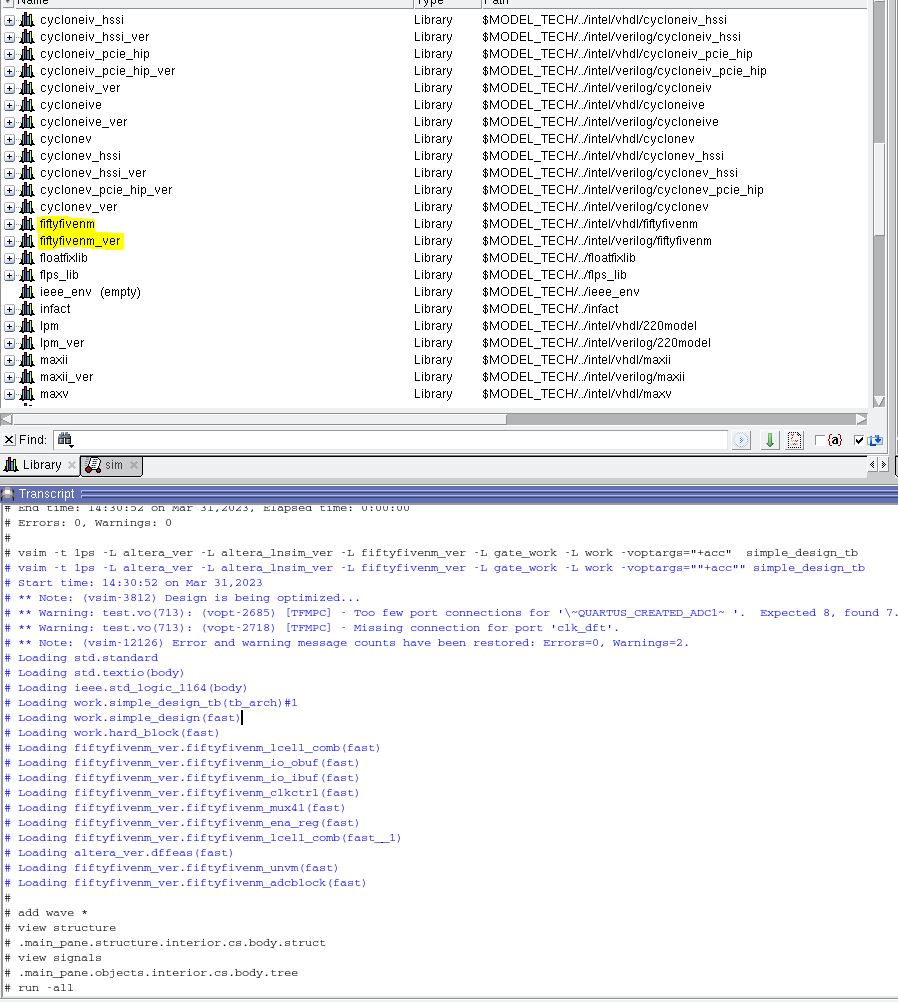Open the binoculars search options dropdown

coord(65,440)
